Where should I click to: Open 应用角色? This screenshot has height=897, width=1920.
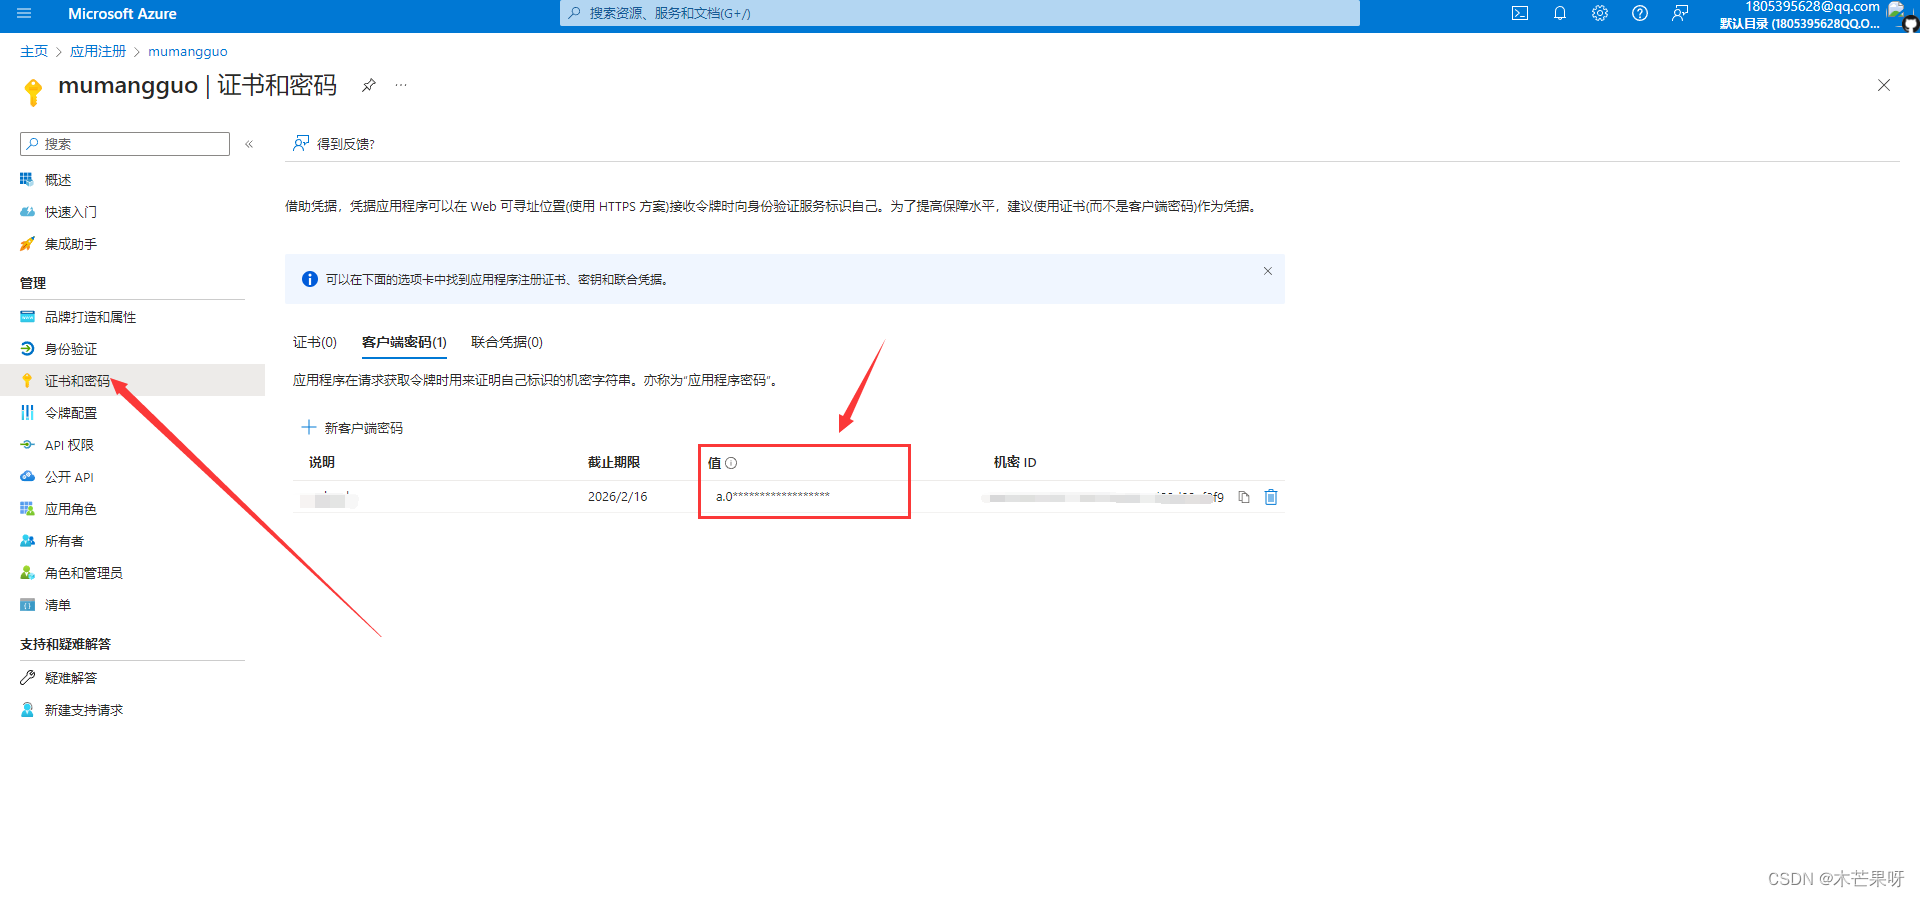(x=71, y=509)
